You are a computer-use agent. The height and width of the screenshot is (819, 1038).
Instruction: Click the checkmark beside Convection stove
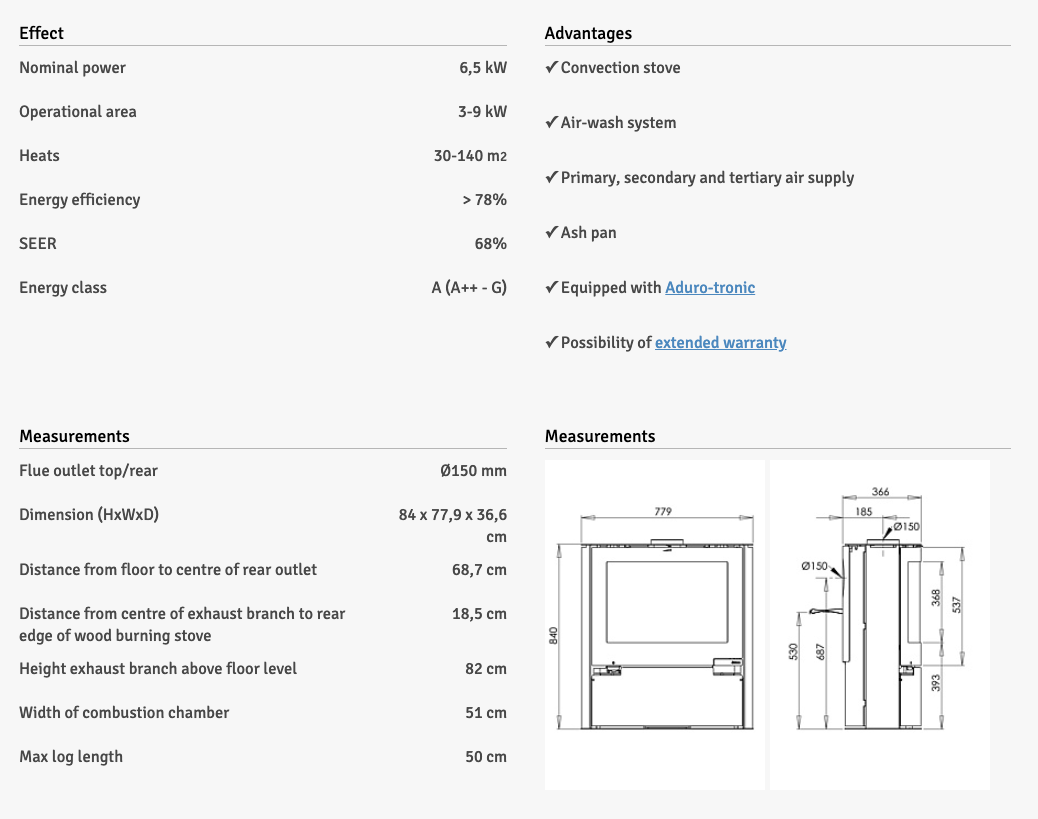click(x=551, y=68)
